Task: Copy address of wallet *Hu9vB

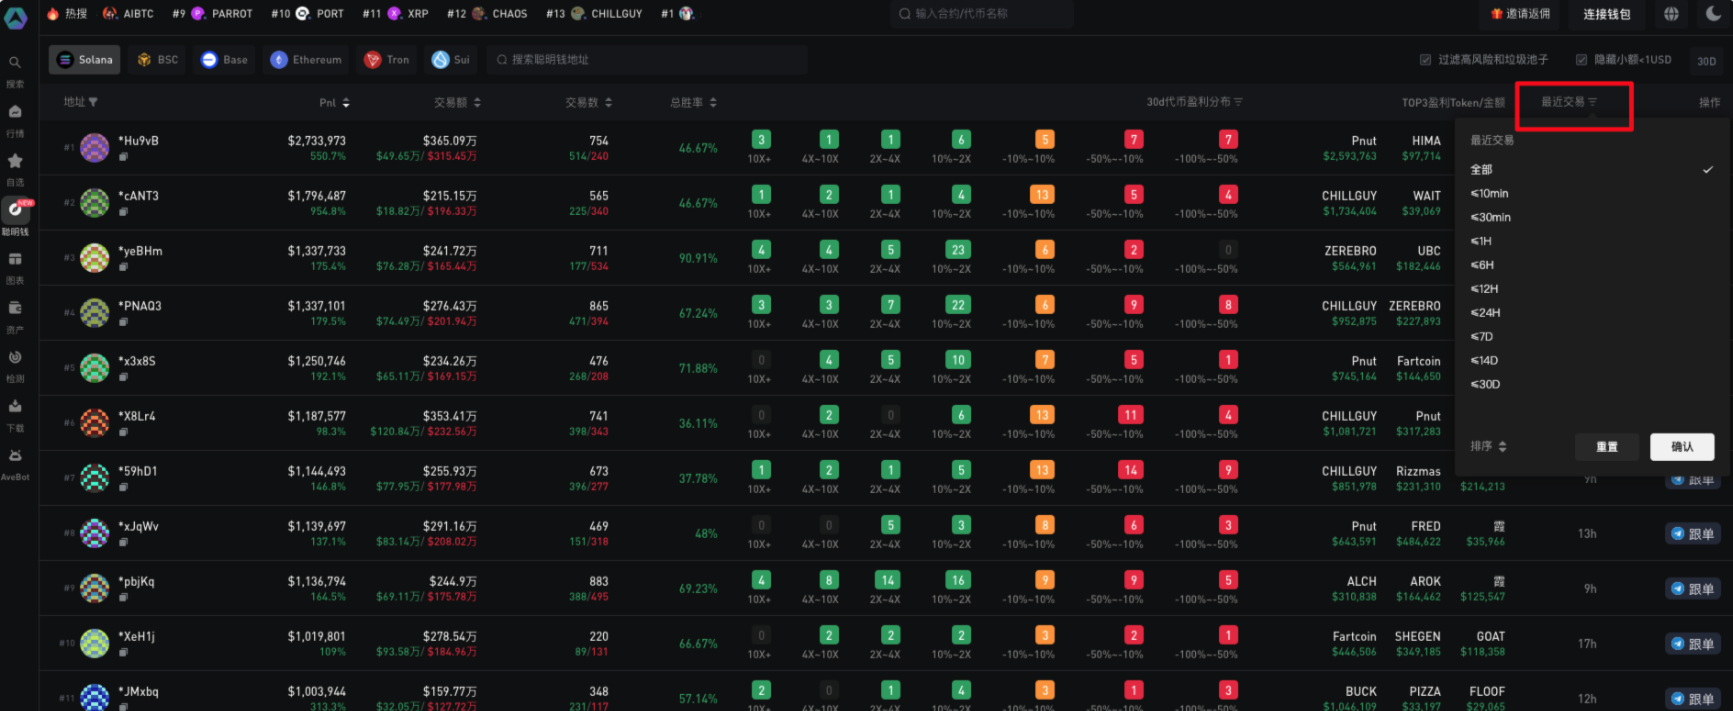Action: coord(123,156)
